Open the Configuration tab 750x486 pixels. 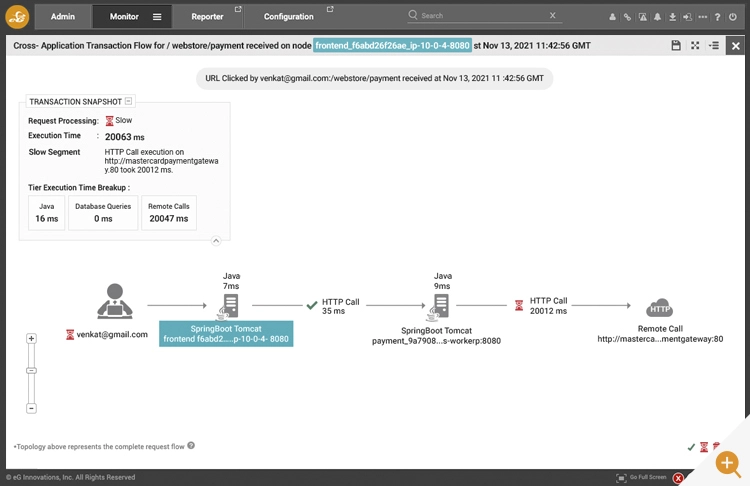pos(288,17)
